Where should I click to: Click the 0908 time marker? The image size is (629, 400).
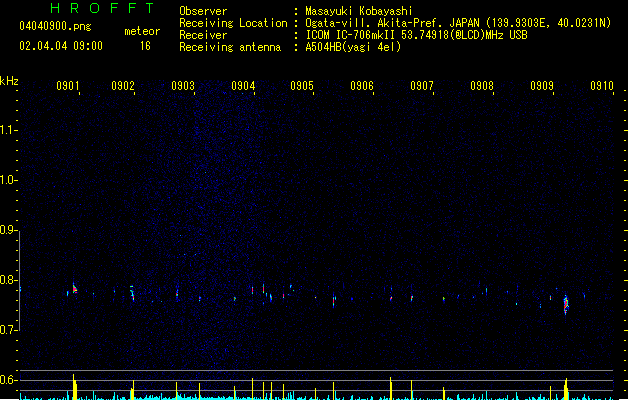pyautogui.click(x=482, y=86)
